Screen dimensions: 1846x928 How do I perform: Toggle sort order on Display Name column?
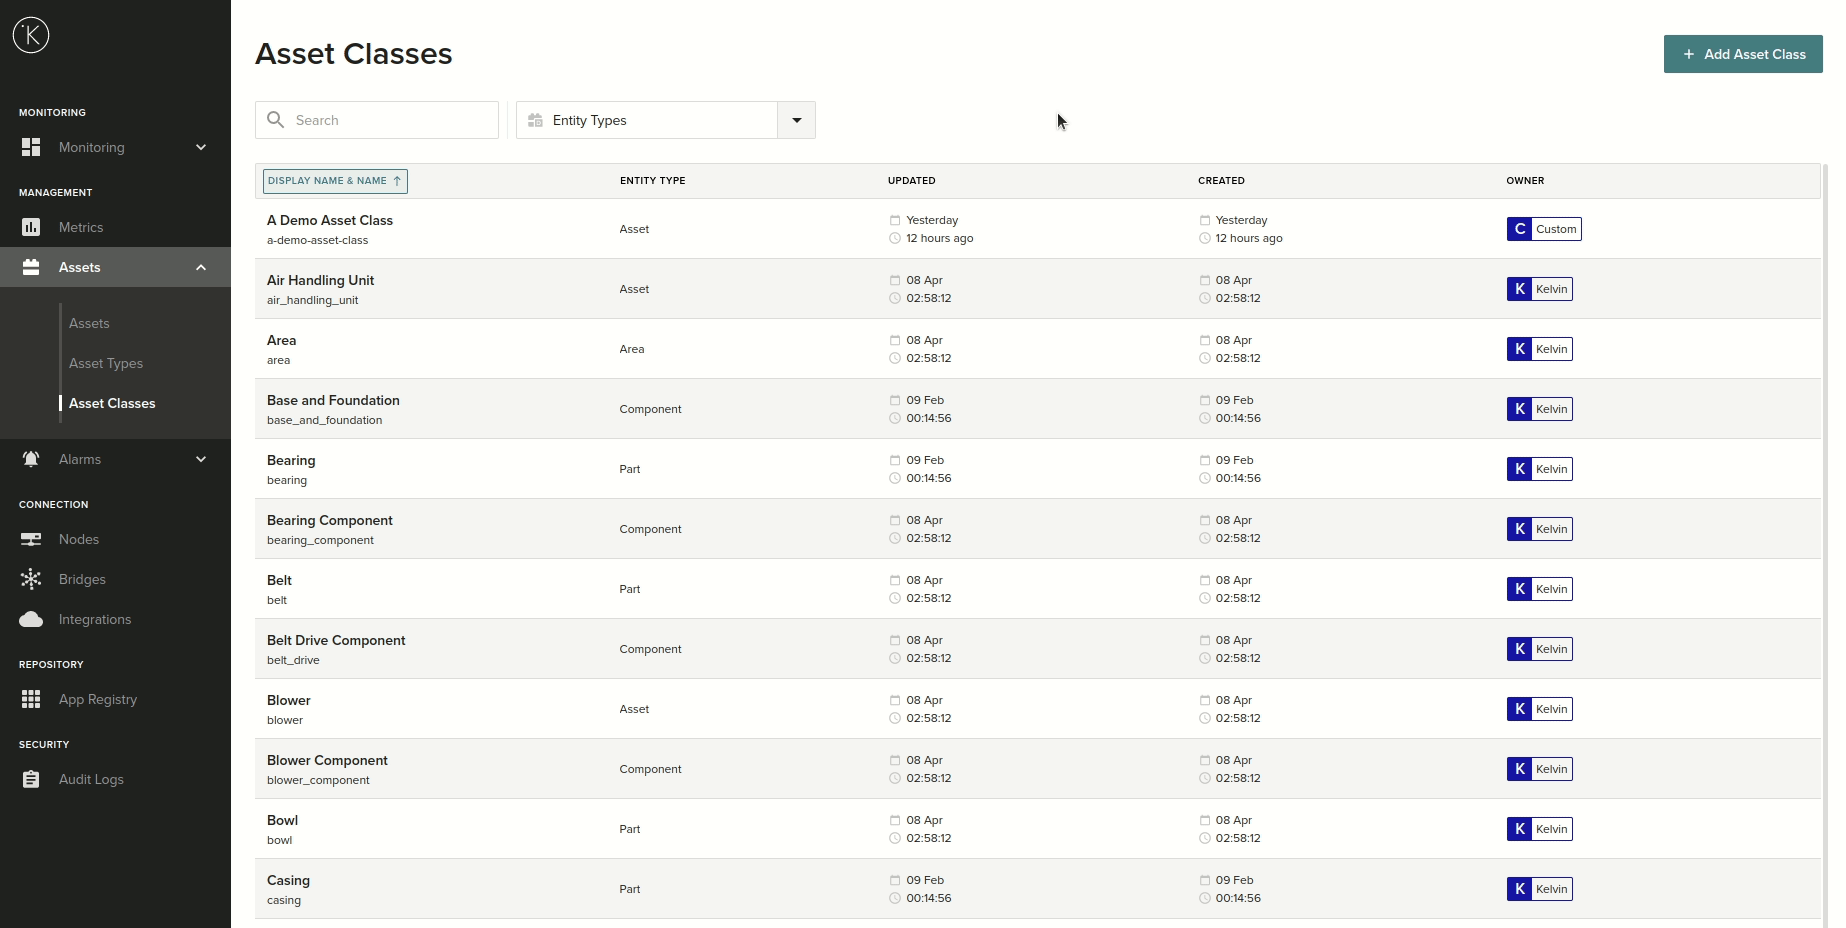click(335, 181)
